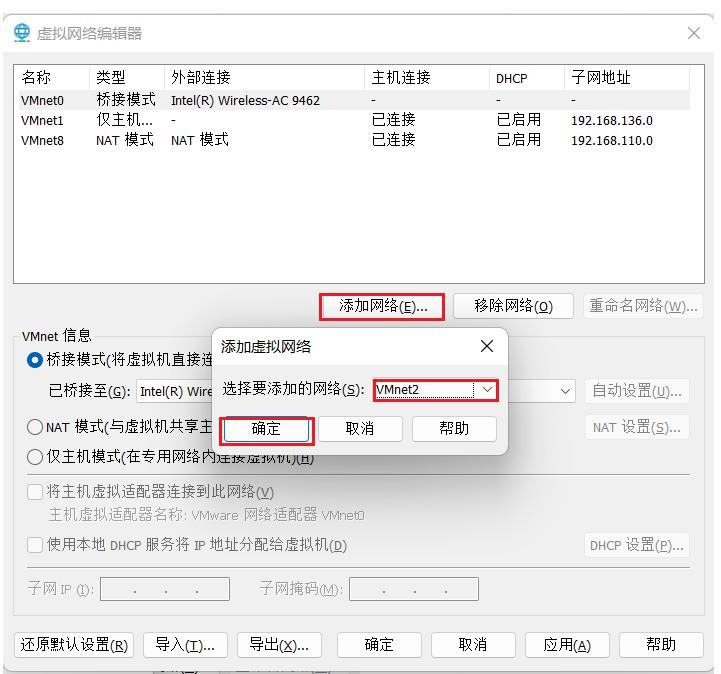Close the 虚拟网络编辑器 window

(694, 33)
